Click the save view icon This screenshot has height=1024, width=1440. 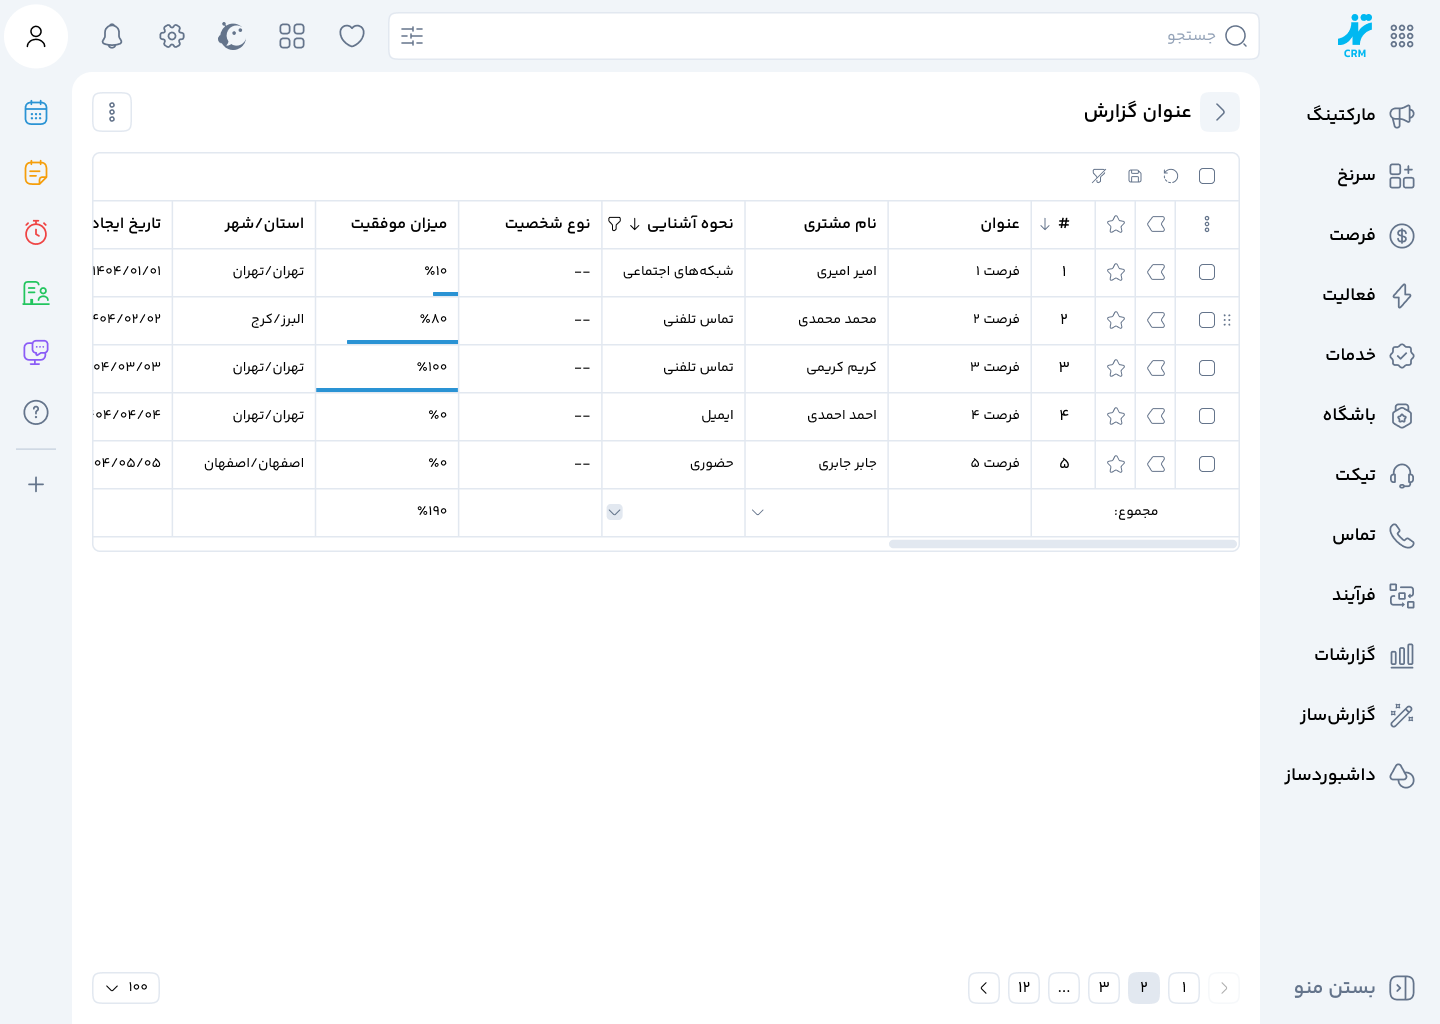click(x=1135, y=176)
